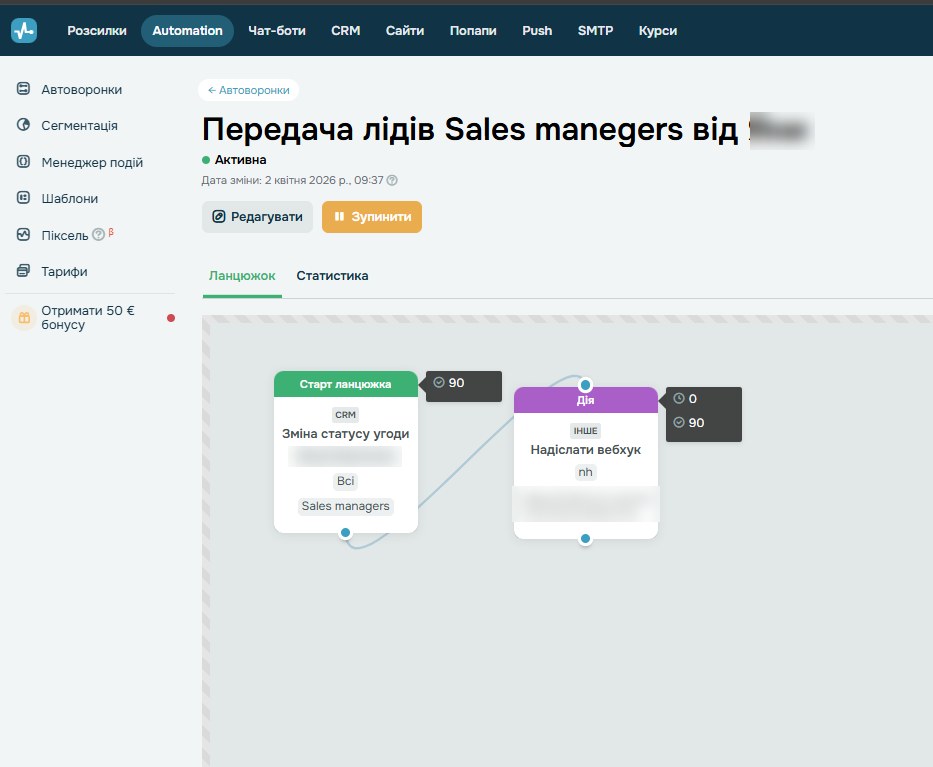Screen dimensions: 933x767
Task: Navigate to Сайти
Action: pyautogui.click(x=405, y=31)
